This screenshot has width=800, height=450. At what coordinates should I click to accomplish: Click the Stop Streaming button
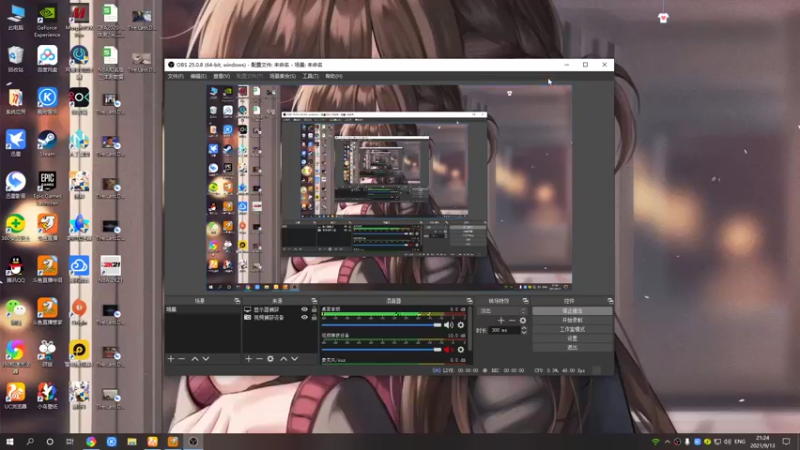tap(572, 311)
